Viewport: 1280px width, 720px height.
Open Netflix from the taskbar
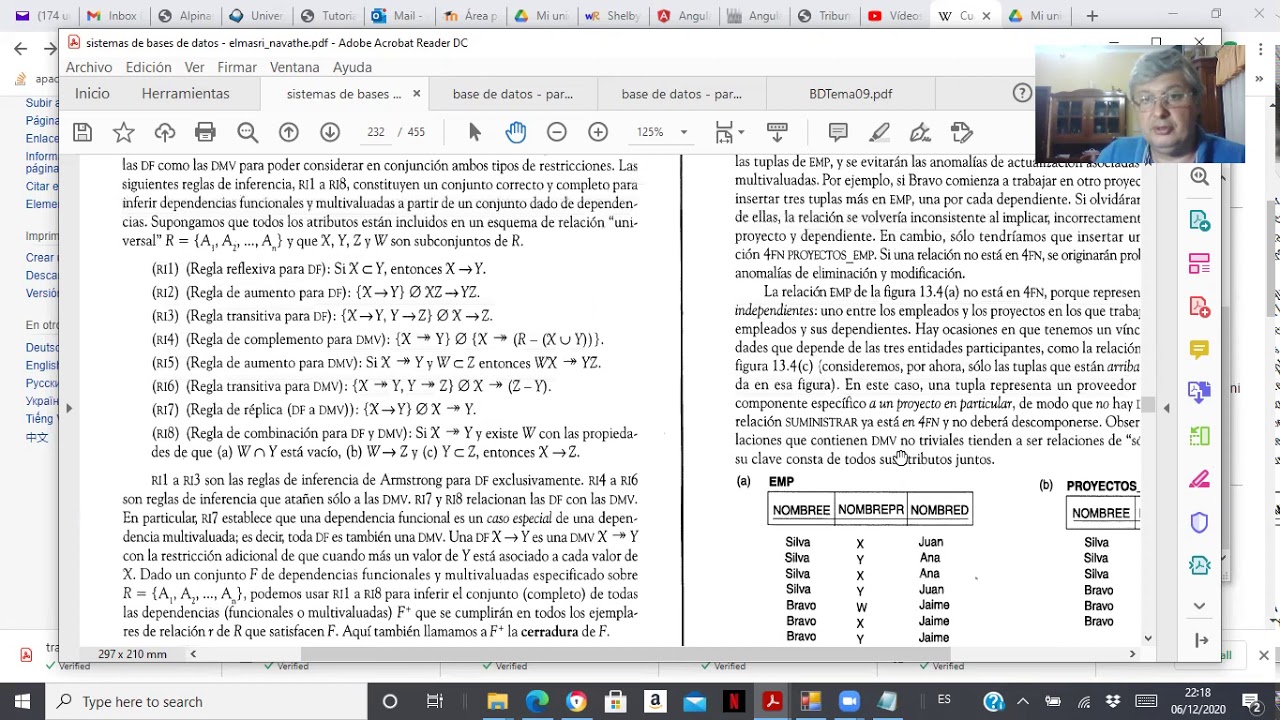click(x=732, y=702)
